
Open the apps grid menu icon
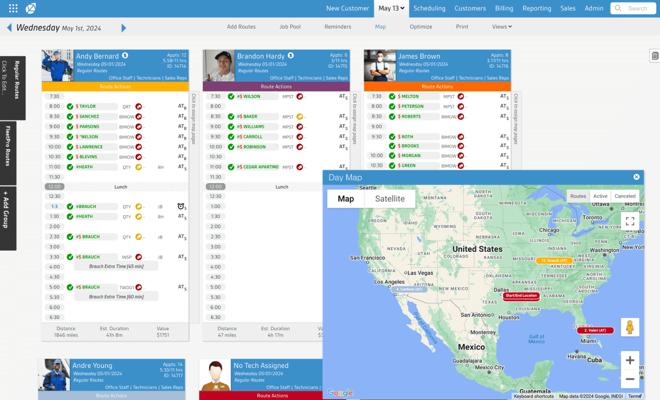pos(13,8)
